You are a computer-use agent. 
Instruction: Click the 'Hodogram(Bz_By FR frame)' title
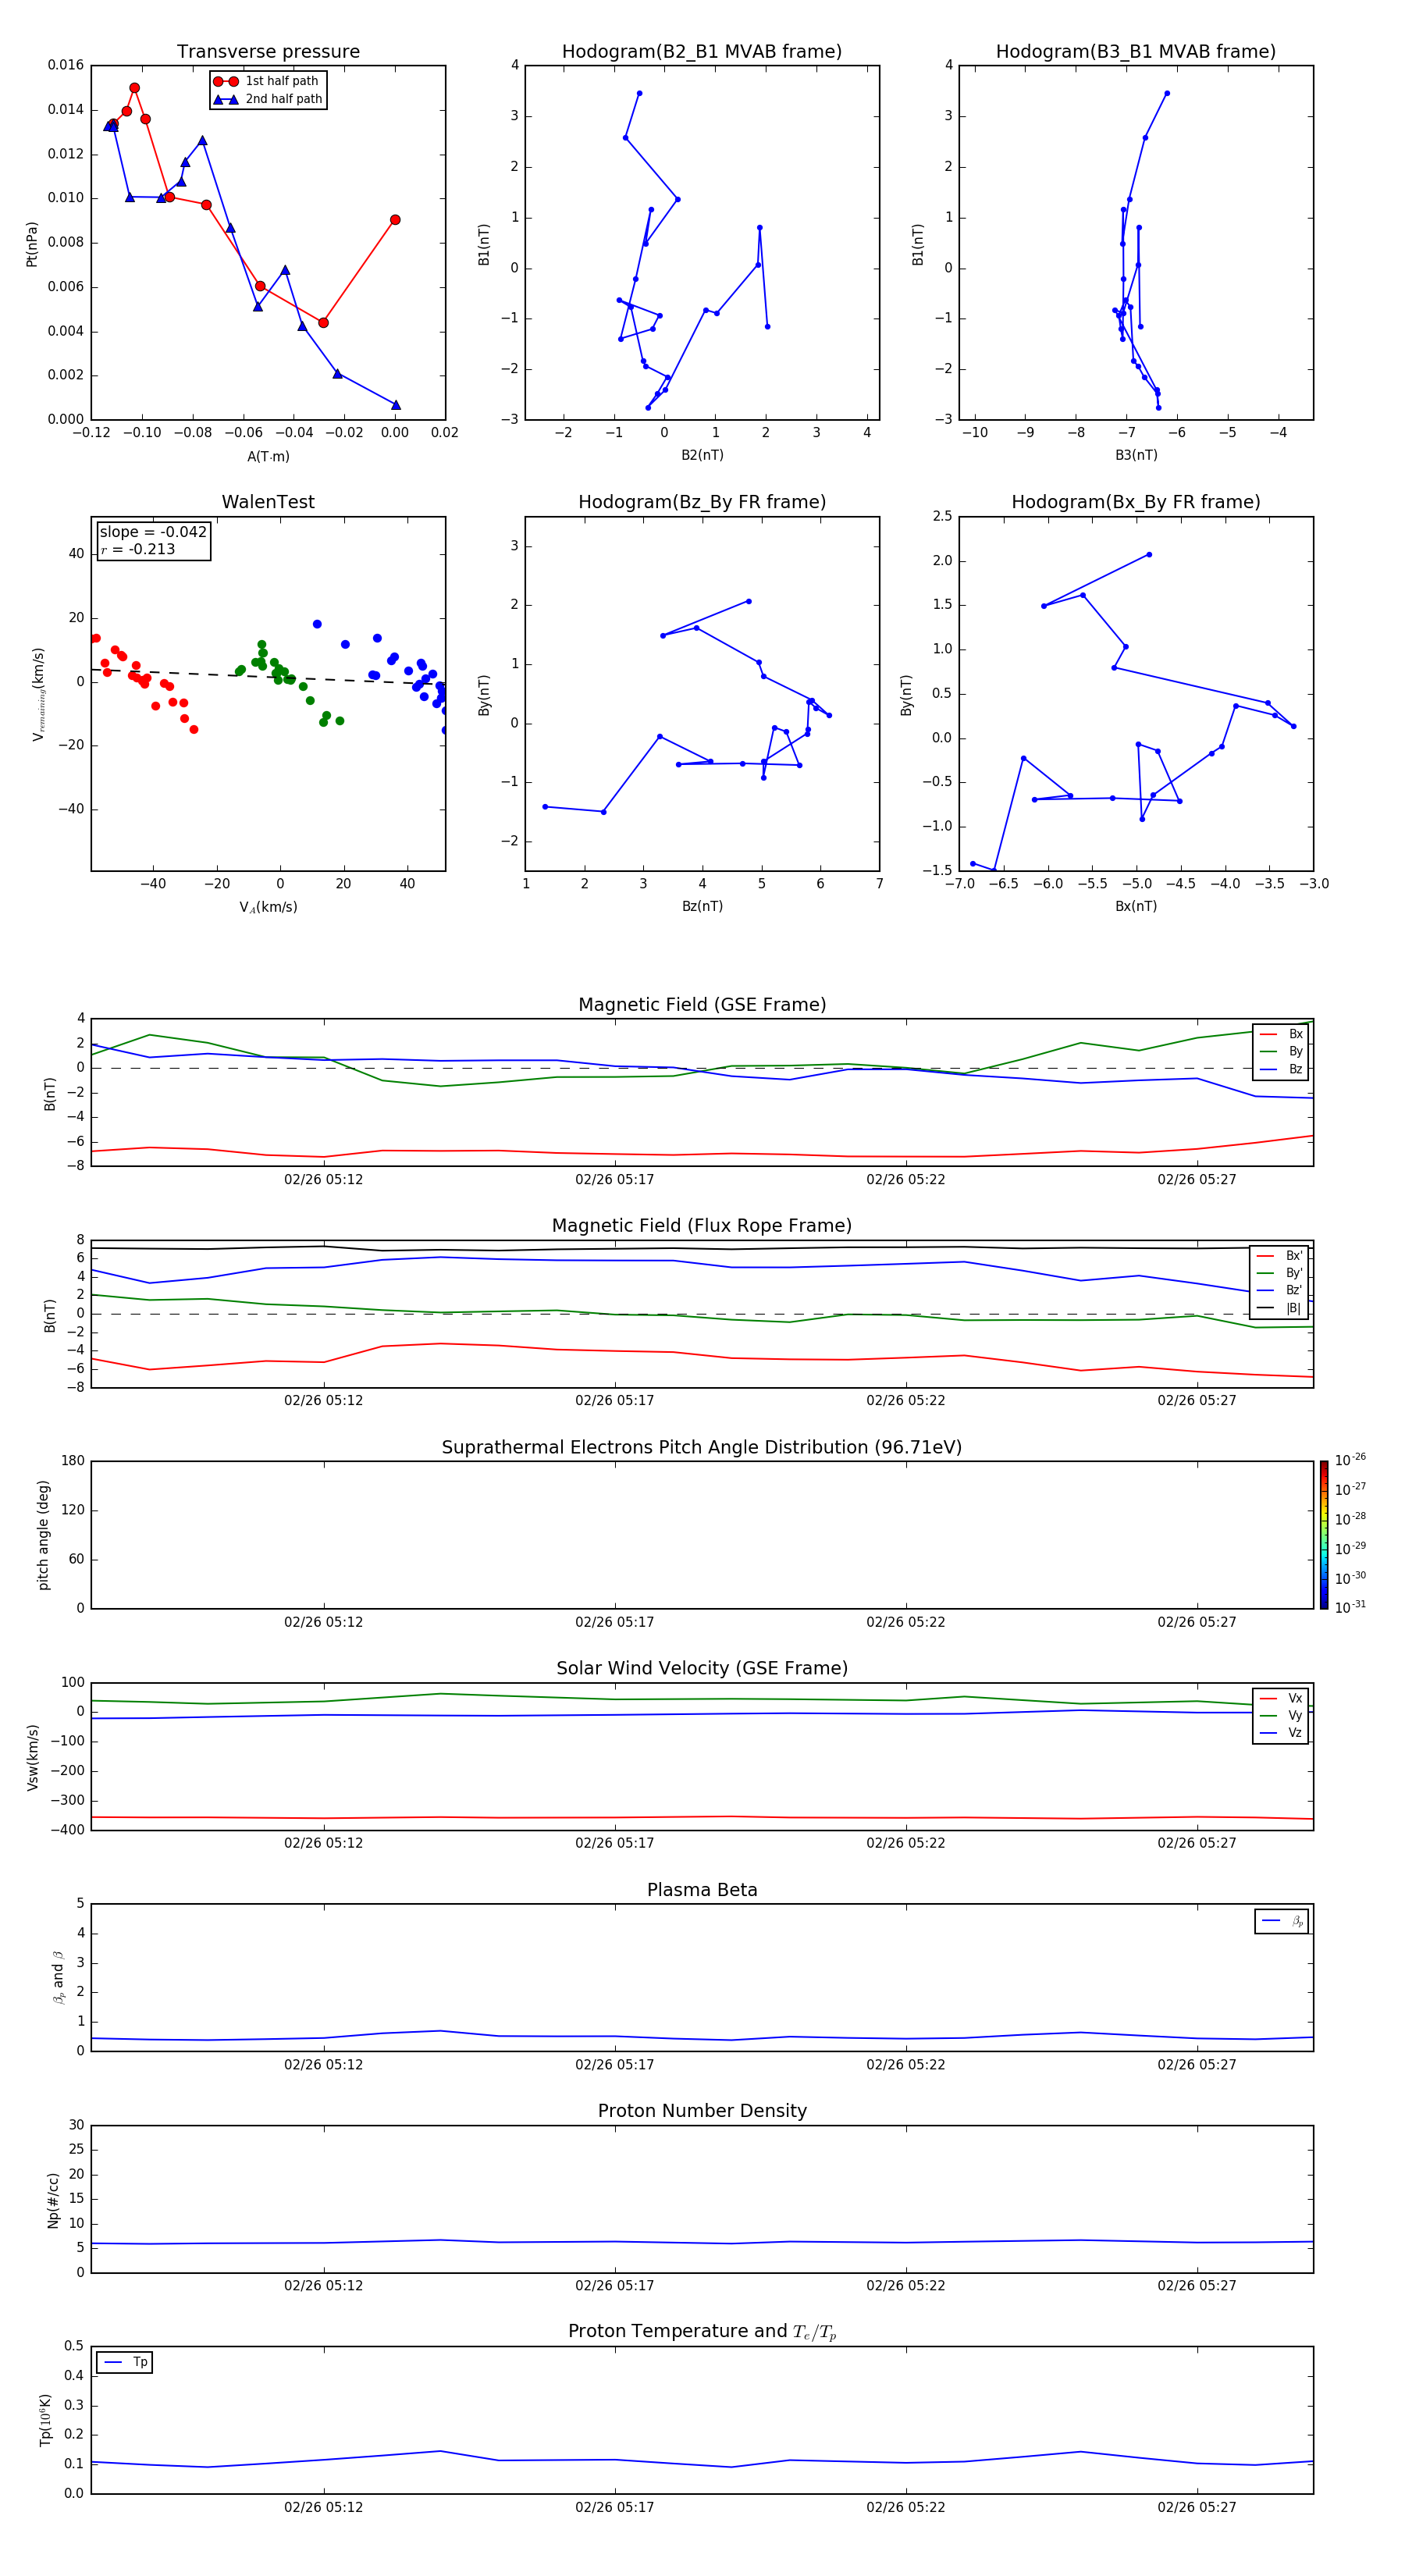click(x=702, y=502)
